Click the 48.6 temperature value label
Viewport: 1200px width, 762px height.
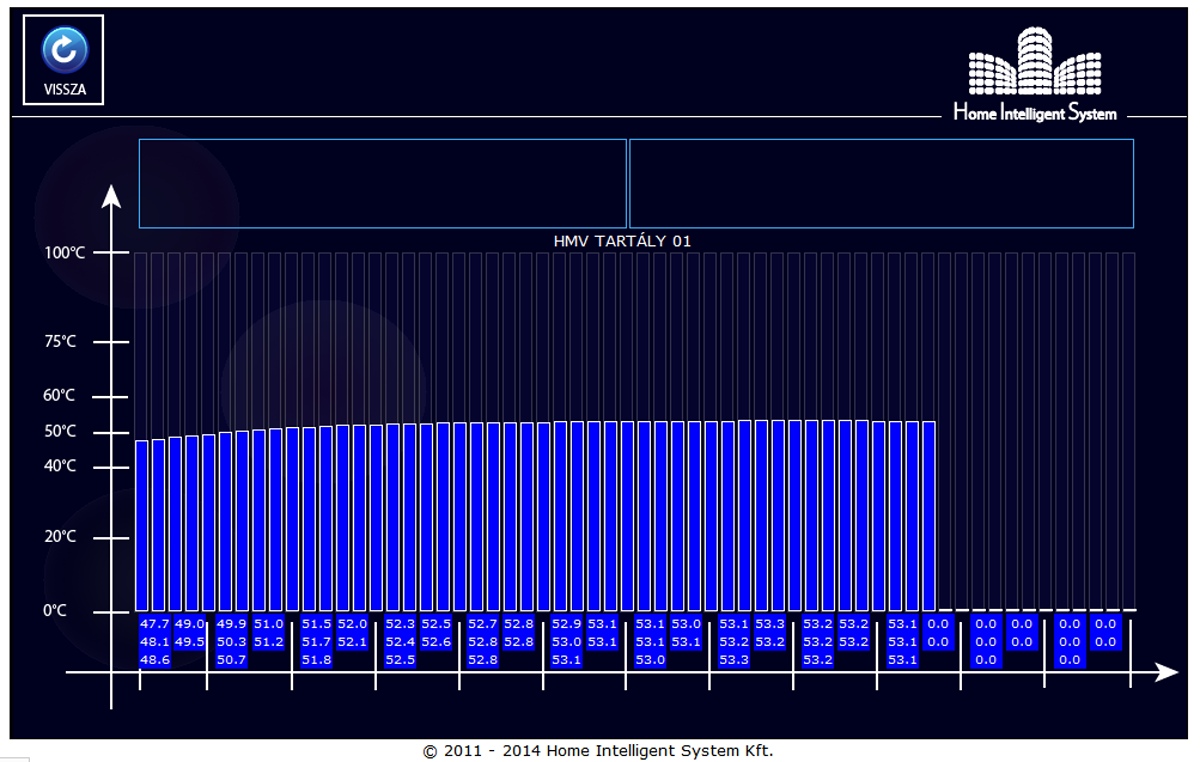click(x=154, y=660)
